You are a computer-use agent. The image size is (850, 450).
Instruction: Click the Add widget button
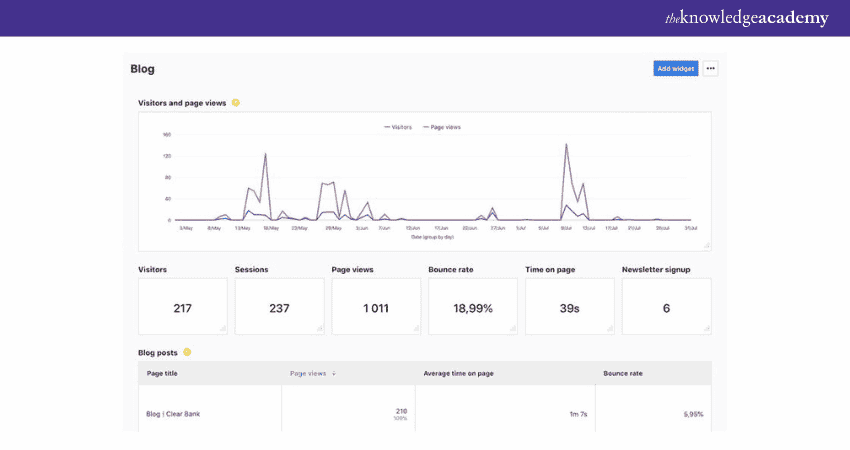[x=675, y=69]
